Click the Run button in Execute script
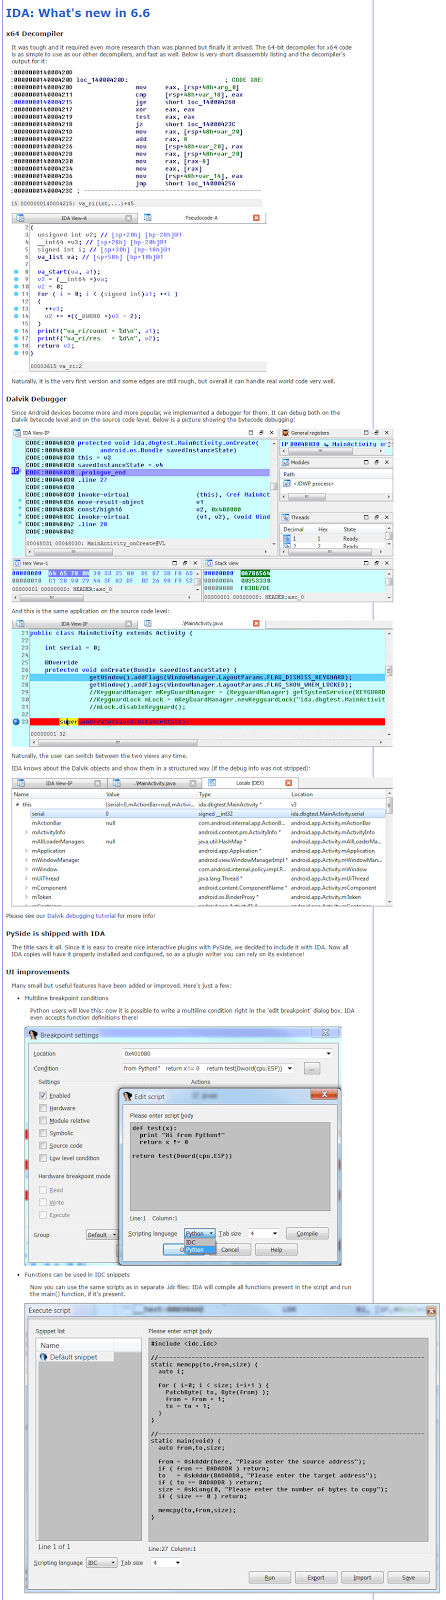Screen dimensions: 446x1600 click(269, 1577)
